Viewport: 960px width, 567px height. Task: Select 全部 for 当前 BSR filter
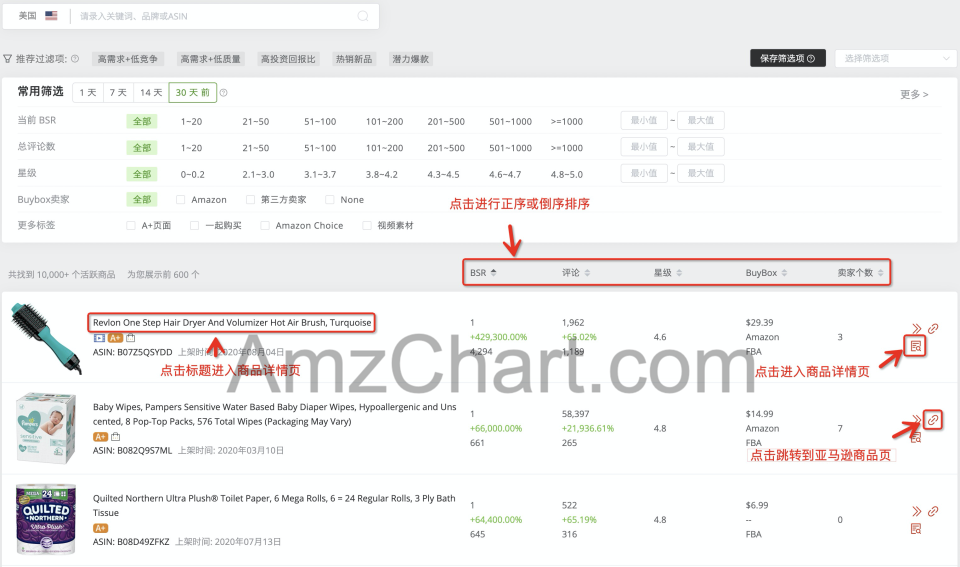click(x=142, y=121)
